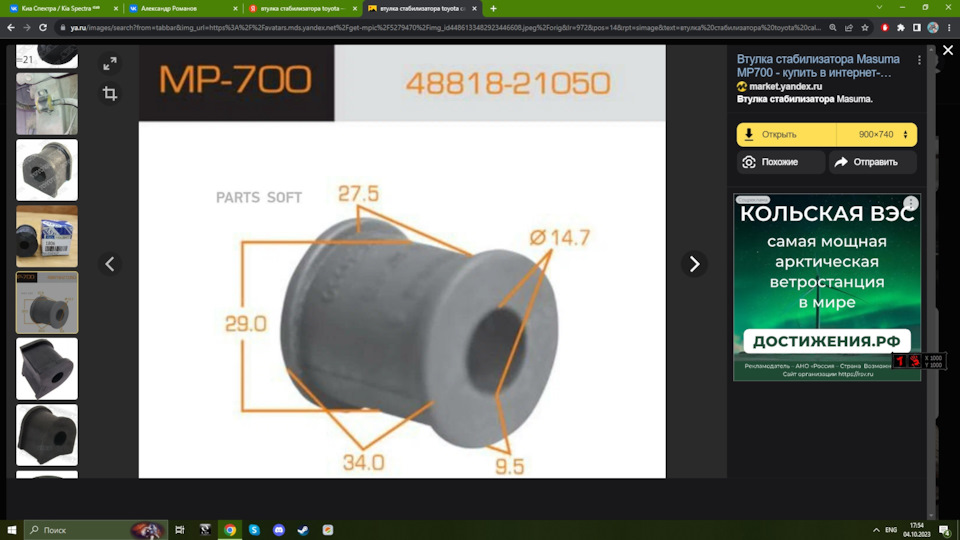Select the installed stabilizer bracket photo thumbnail

tap(47, 103)
